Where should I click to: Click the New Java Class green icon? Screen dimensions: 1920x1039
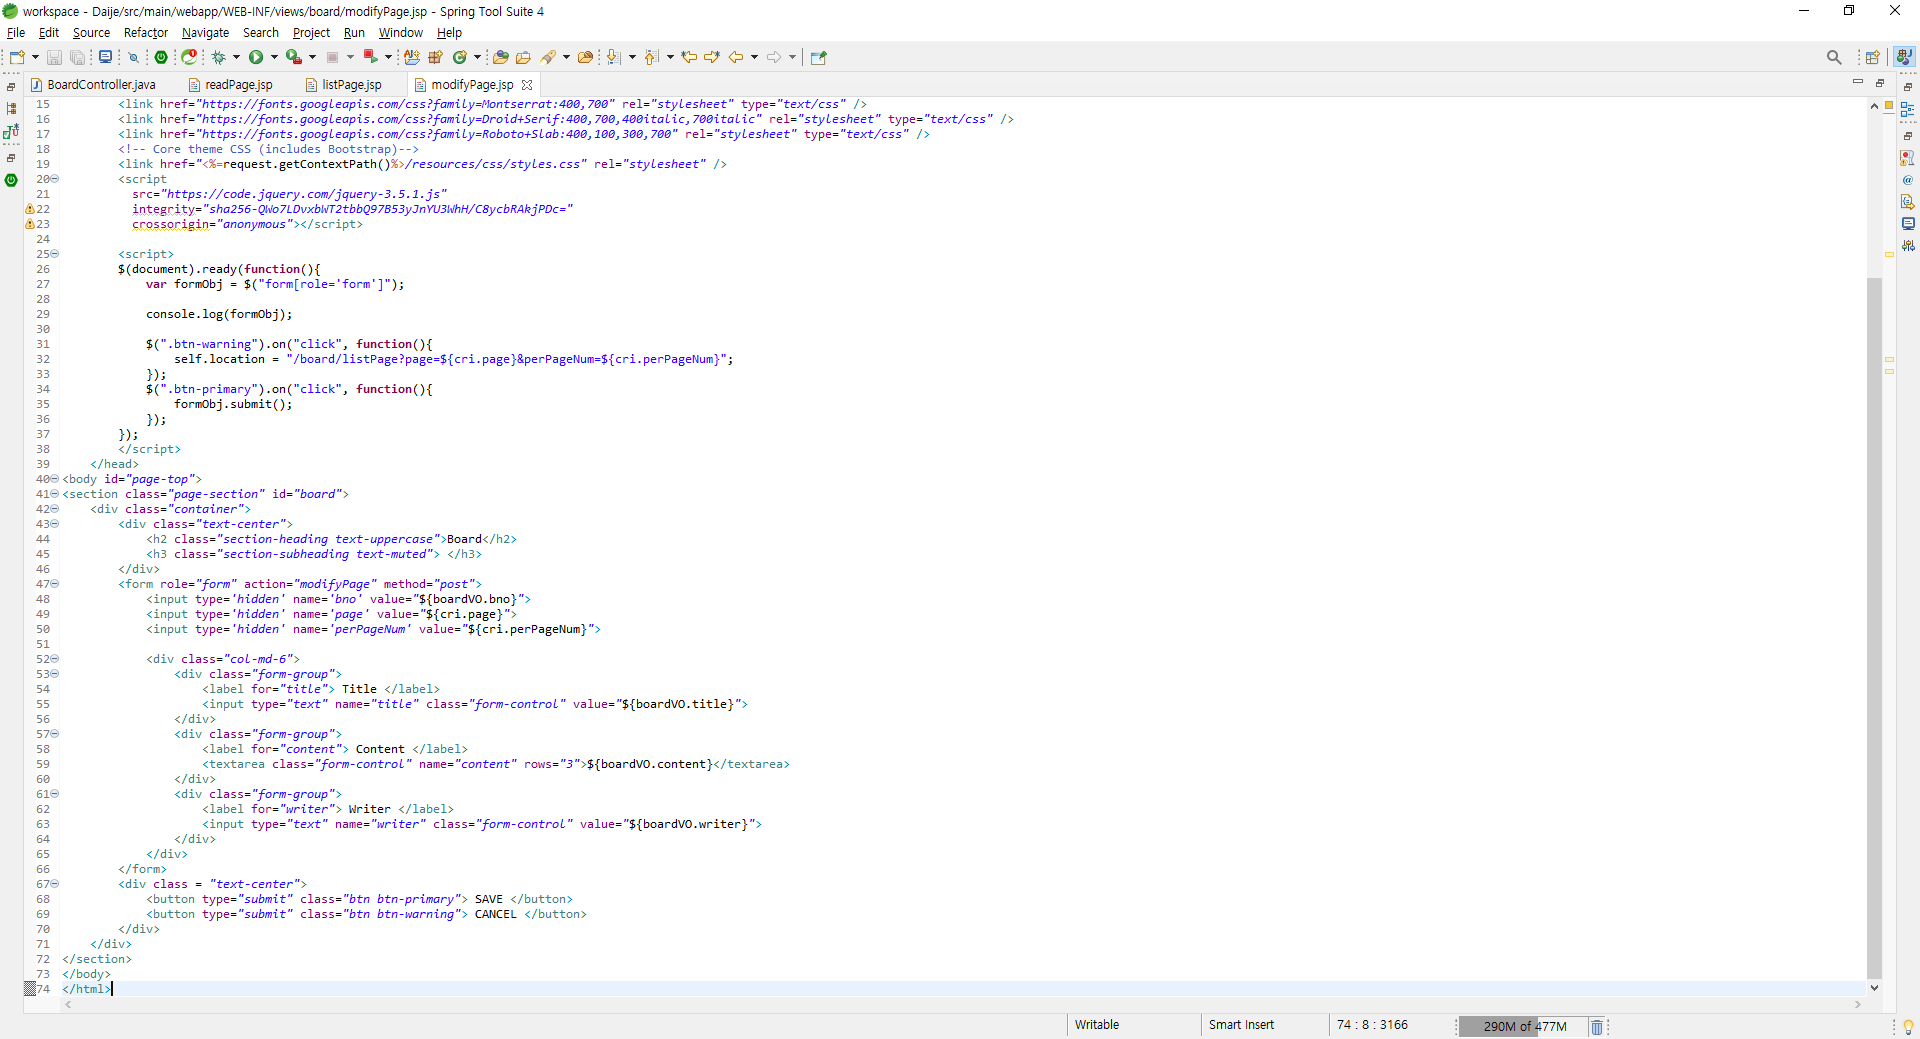pos(460,57)
